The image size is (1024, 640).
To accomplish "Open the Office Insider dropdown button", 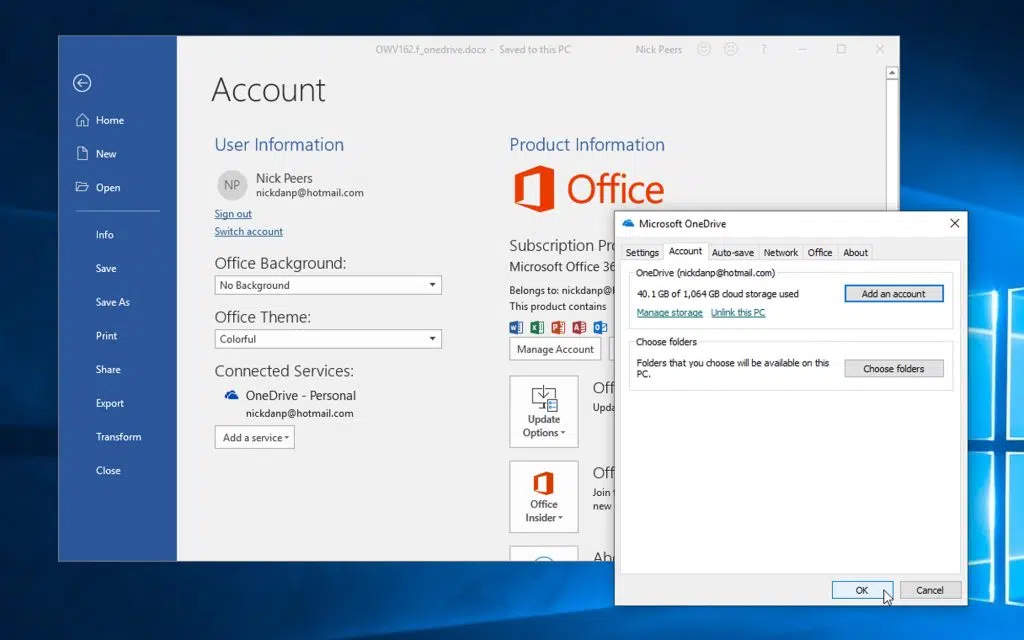I will [544, 496].
